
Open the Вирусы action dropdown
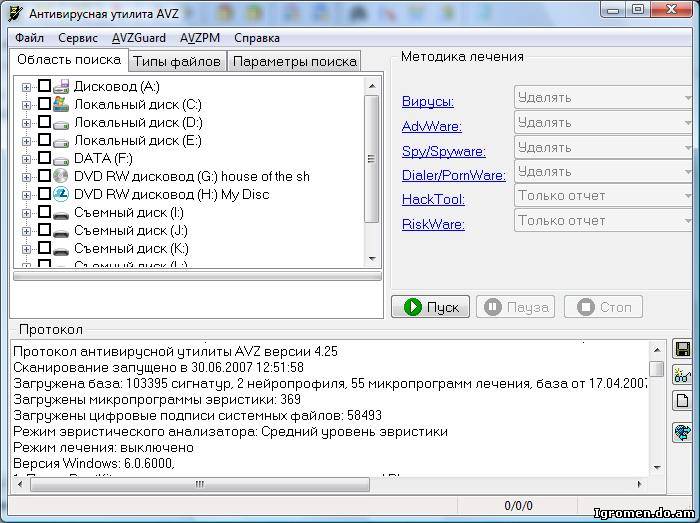pyautogui.click(x=604, y=98)
